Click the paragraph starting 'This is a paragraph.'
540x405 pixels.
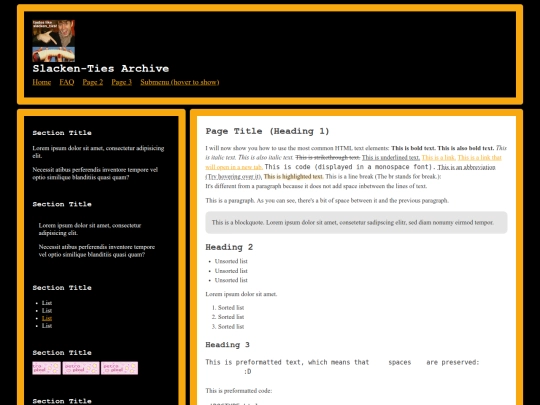coord(327,200)
